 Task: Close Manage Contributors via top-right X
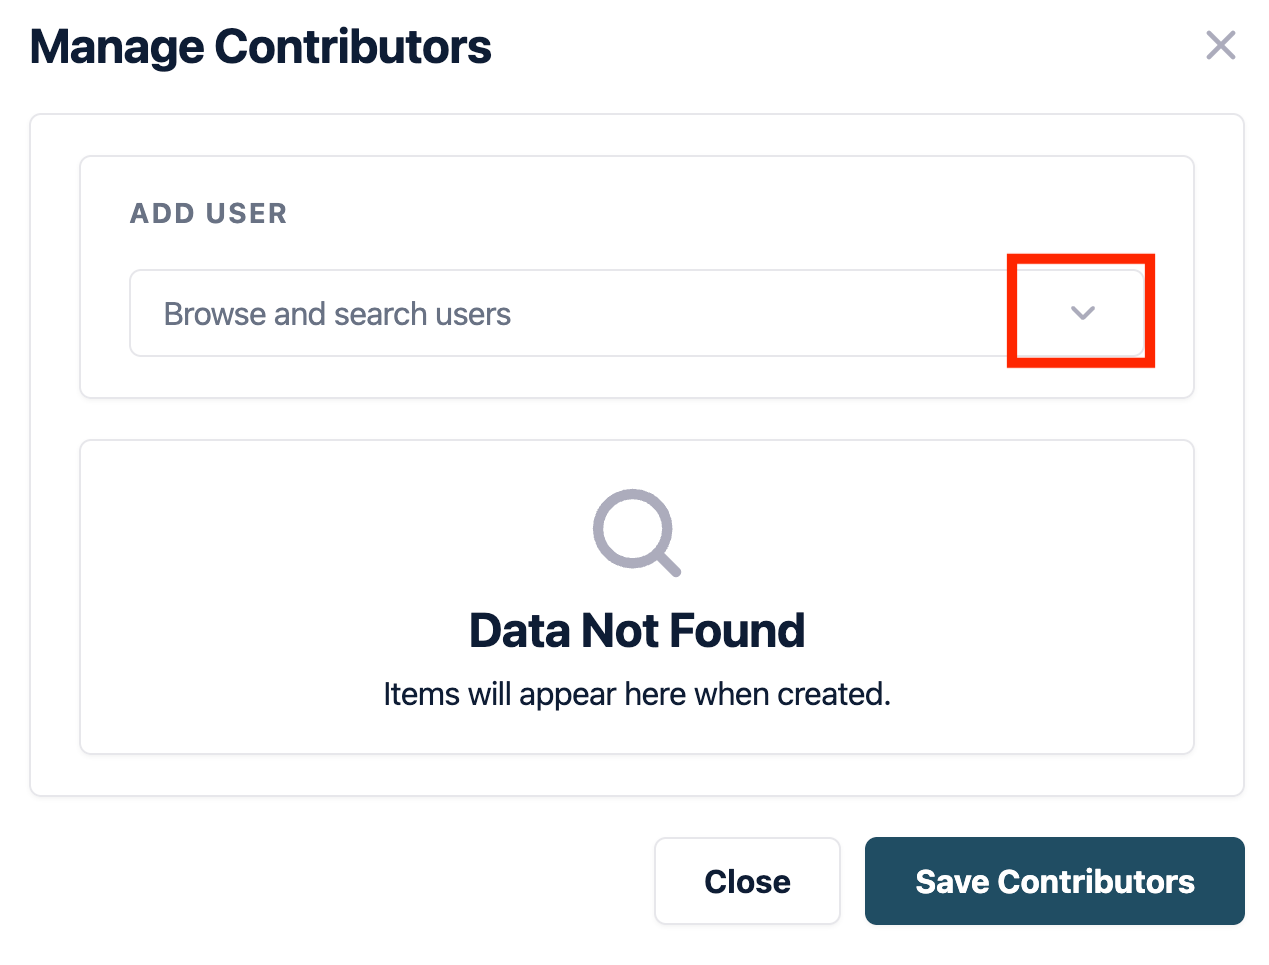(x=1220, y=45)
